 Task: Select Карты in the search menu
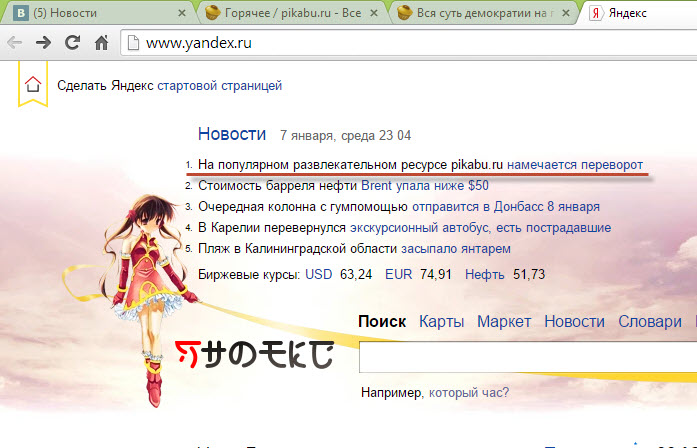441,321
